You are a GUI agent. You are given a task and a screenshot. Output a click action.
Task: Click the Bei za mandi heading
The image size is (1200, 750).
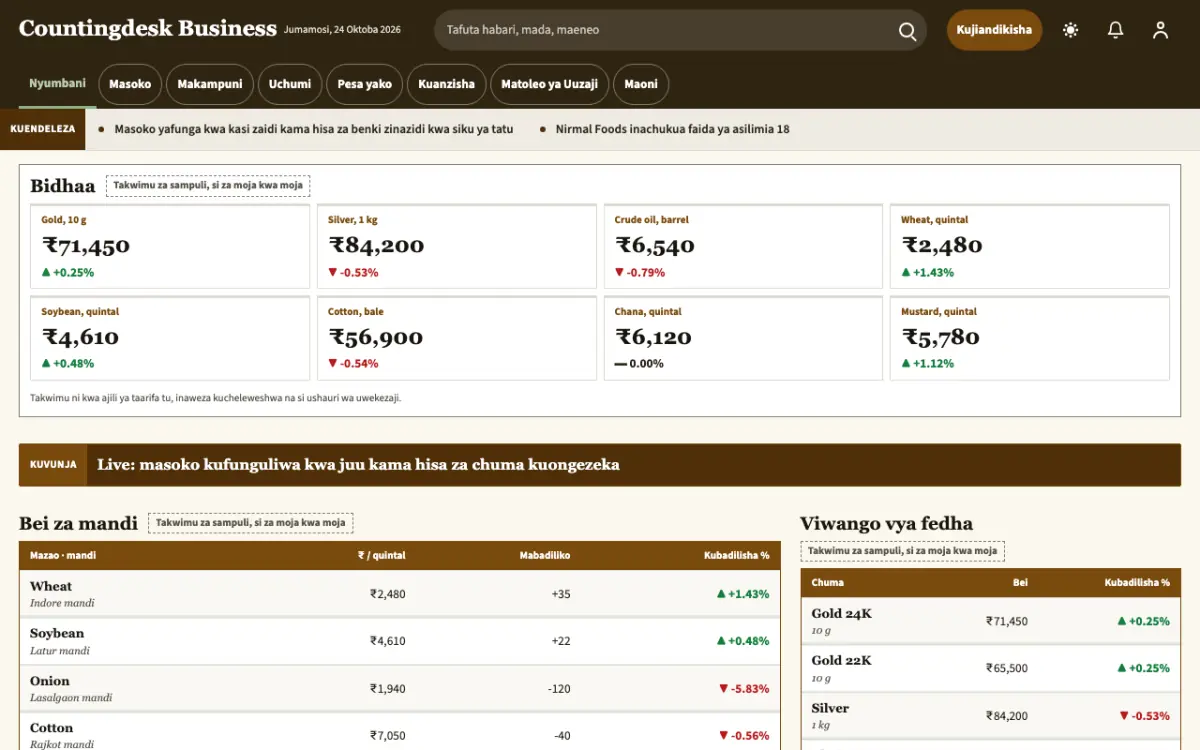click(x=78, y=523)
